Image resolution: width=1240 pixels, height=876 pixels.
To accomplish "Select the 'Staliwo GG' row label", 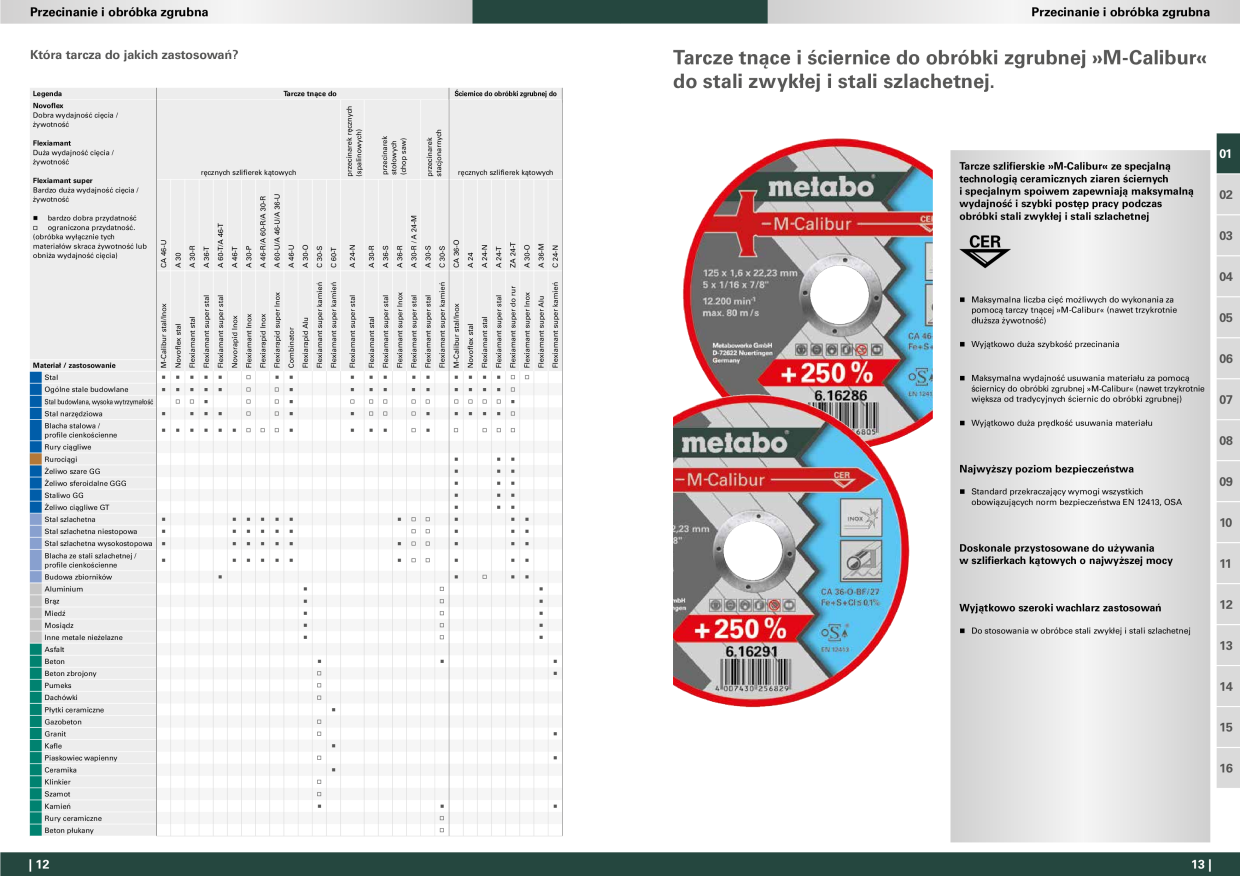I will [x=64, y=495].
